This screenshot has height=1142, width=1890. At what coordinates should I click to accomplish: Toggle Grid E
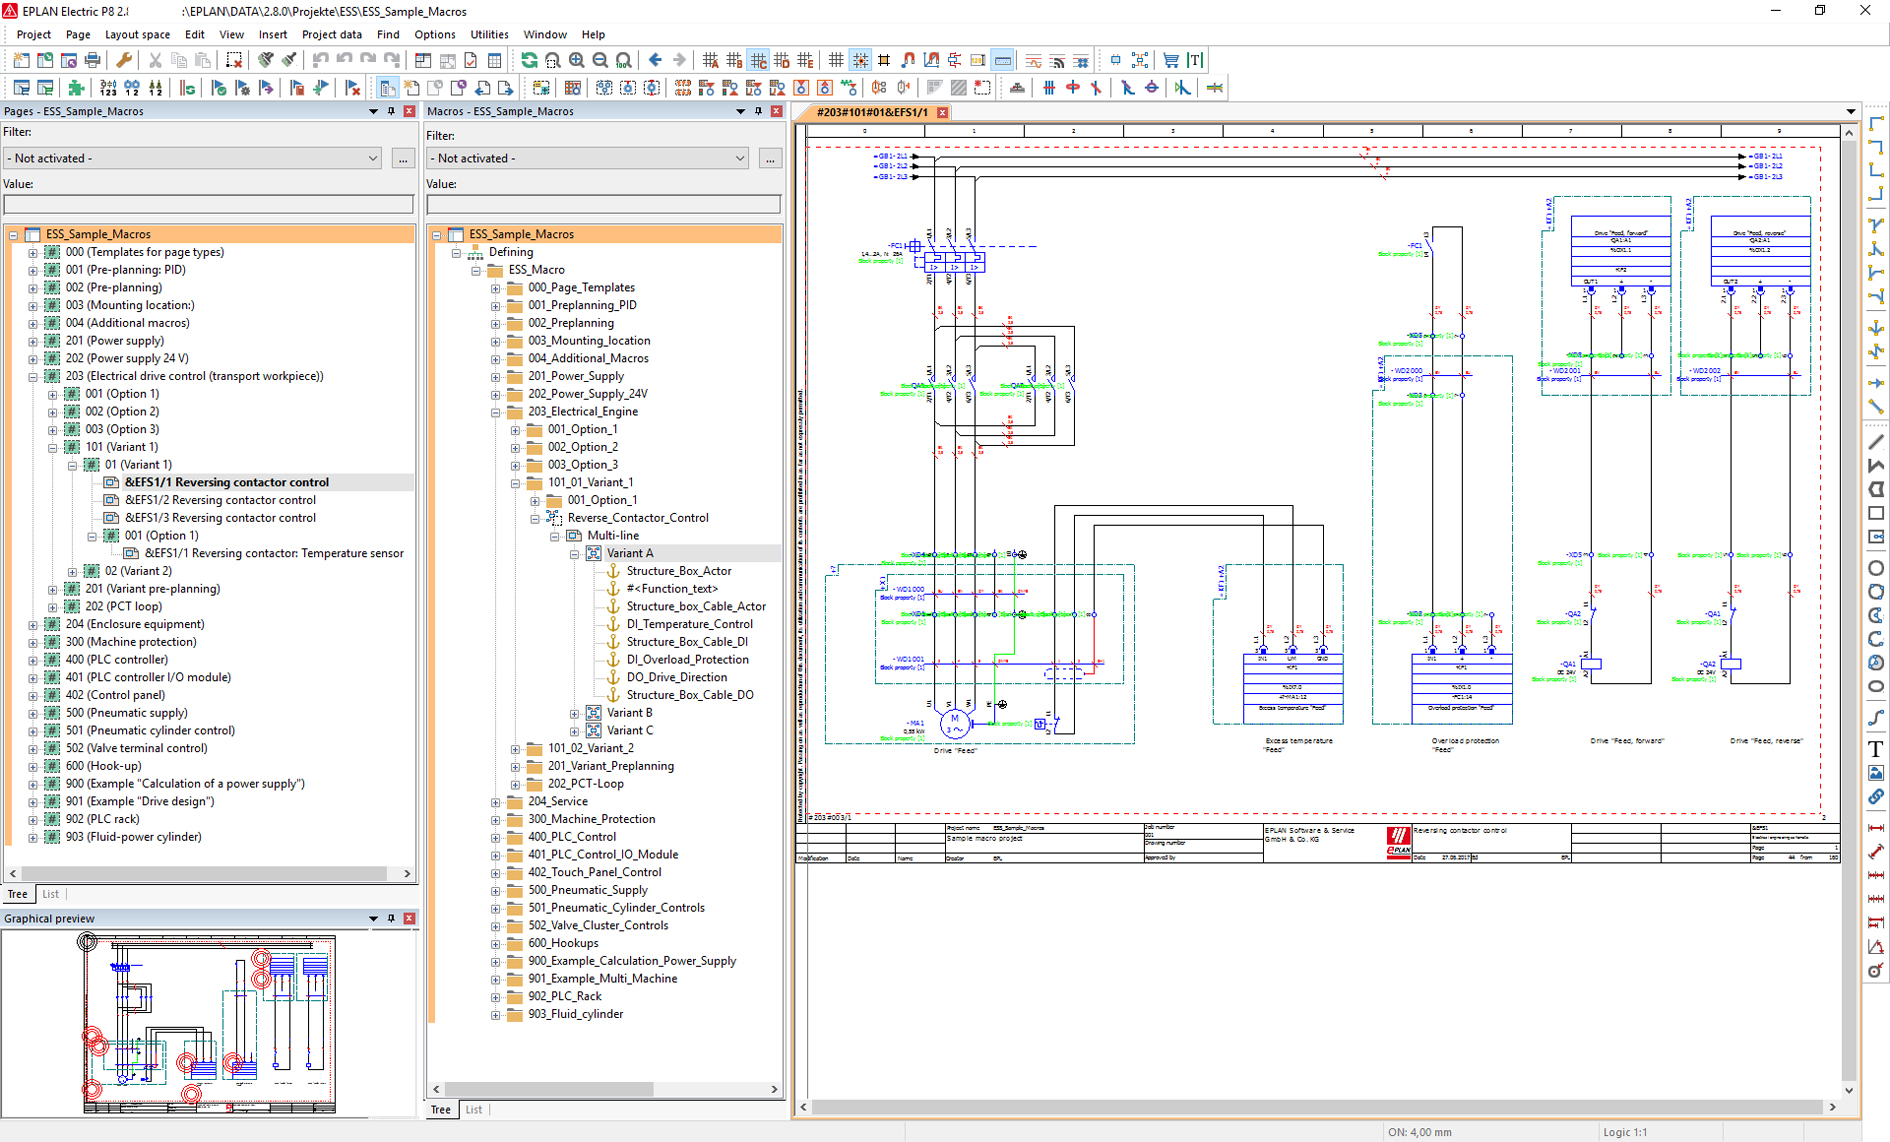click(x=805, y=61)
